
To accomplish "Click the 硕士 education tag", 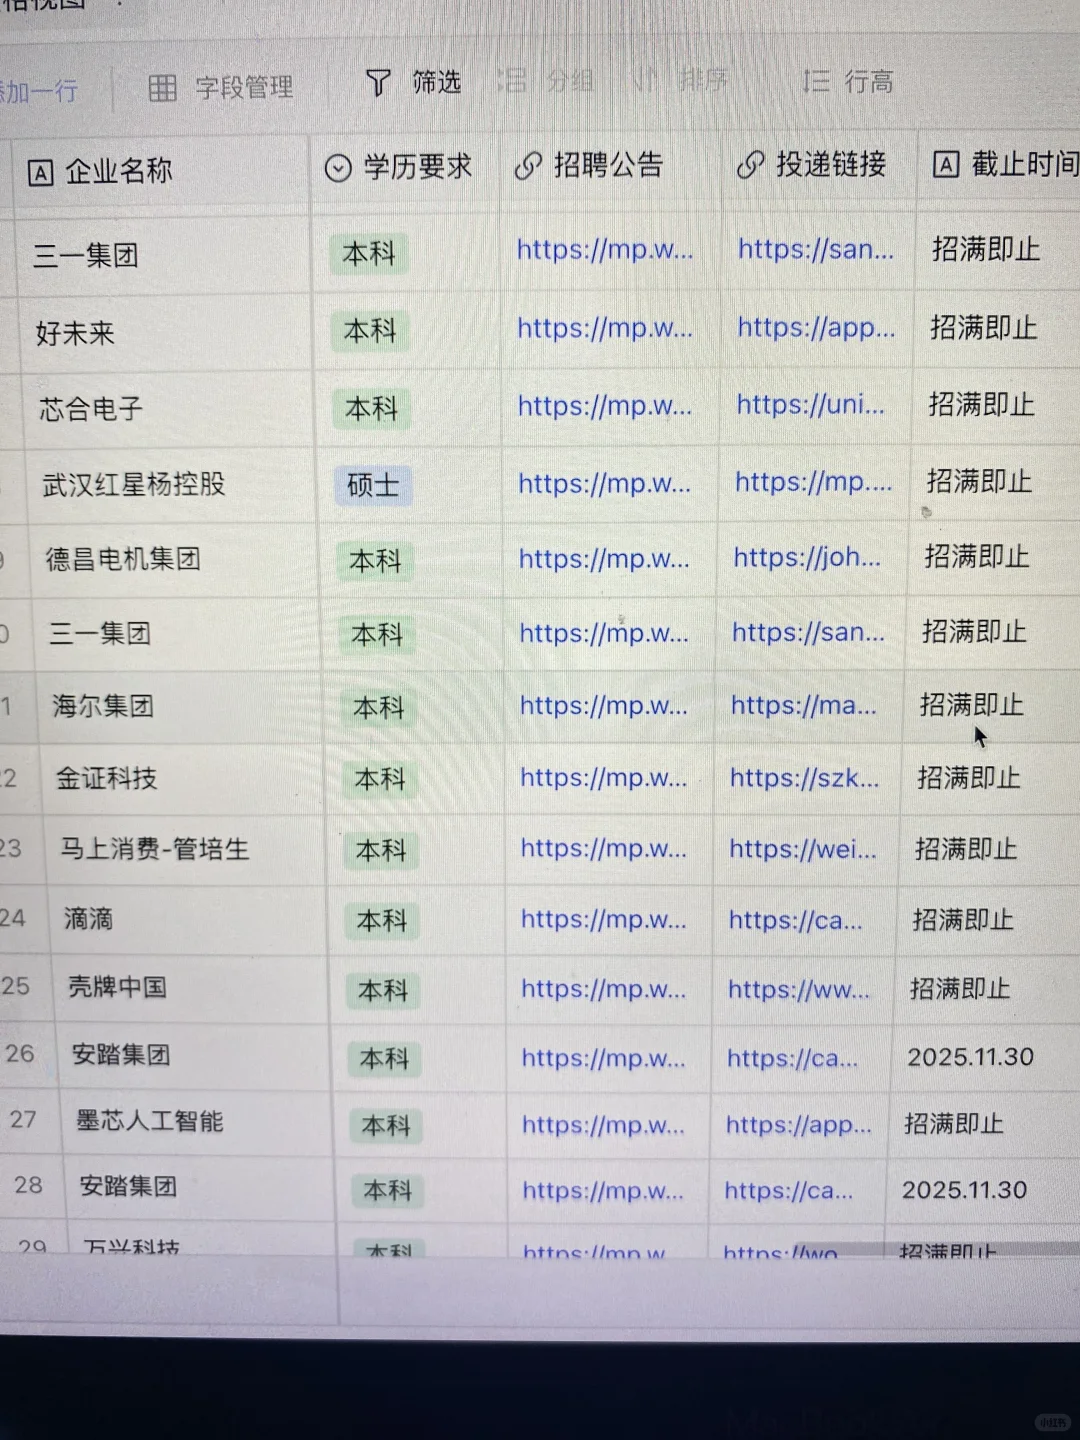I will pyautogui.click(x=373, y=486).
